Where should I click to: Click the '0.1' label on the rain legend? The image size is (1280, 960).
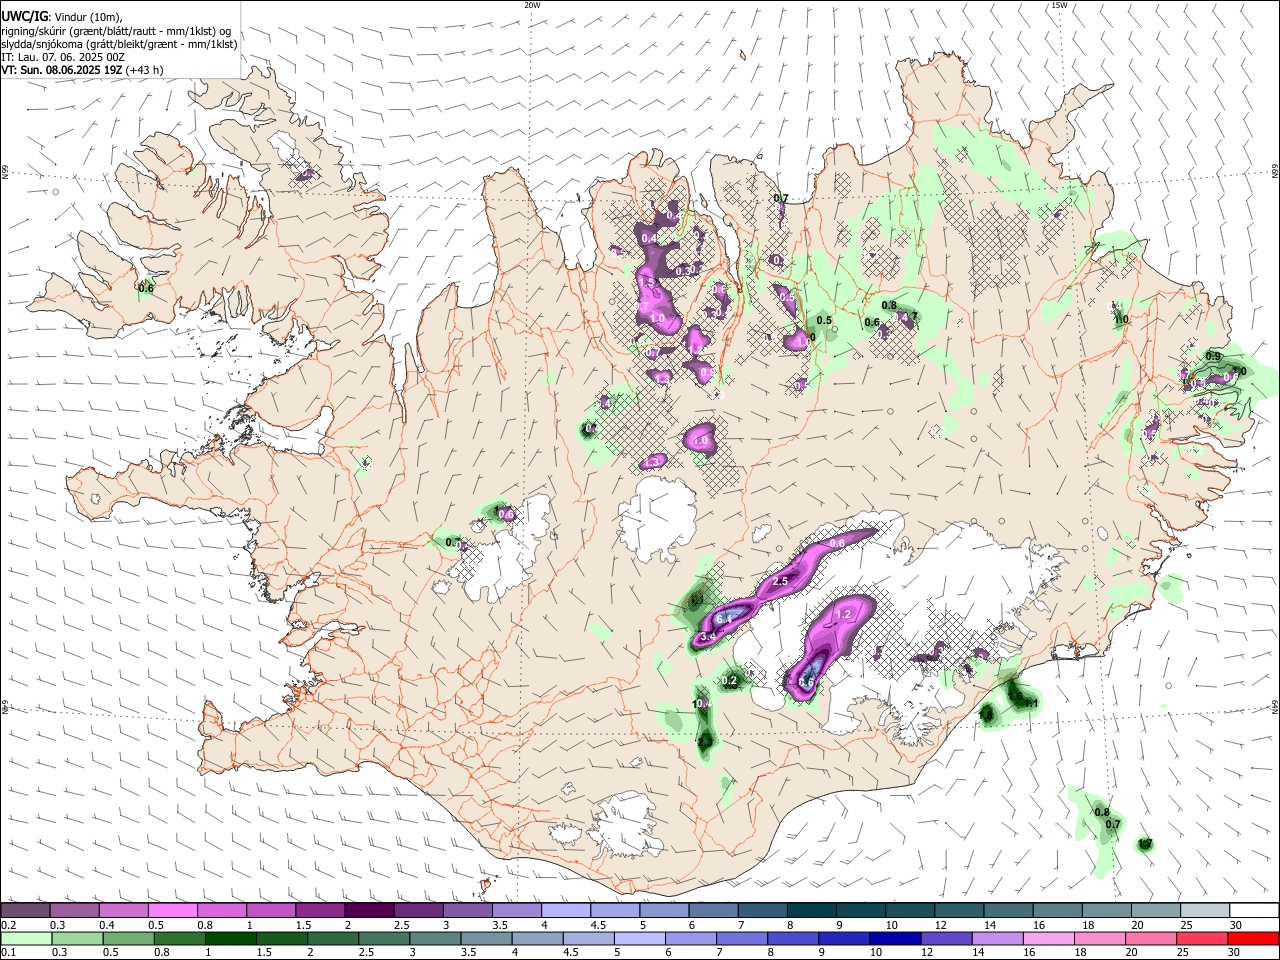pyautogui.click(x=6, y=953)
